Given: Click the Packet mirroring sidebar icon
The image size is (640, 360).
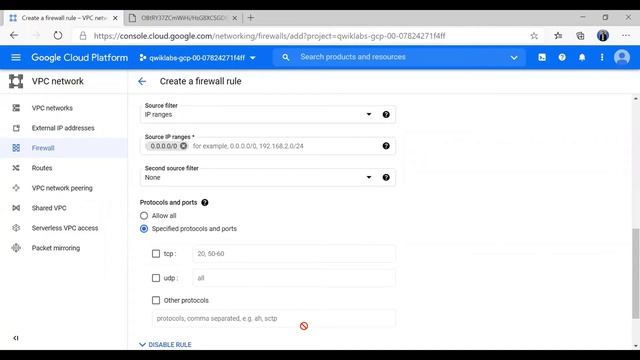Looking at the screenshot, I should point(16,248).
